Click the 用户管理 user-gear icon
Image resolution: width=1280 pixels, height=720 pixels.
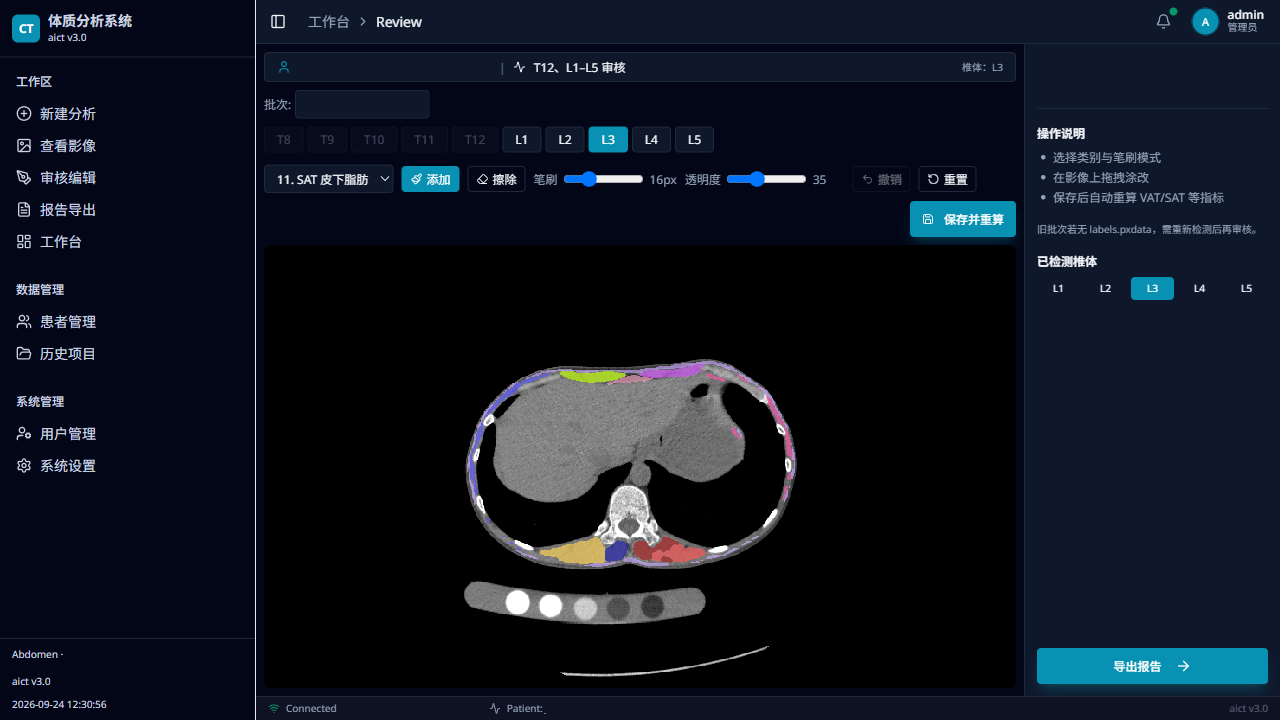[24, 434]
